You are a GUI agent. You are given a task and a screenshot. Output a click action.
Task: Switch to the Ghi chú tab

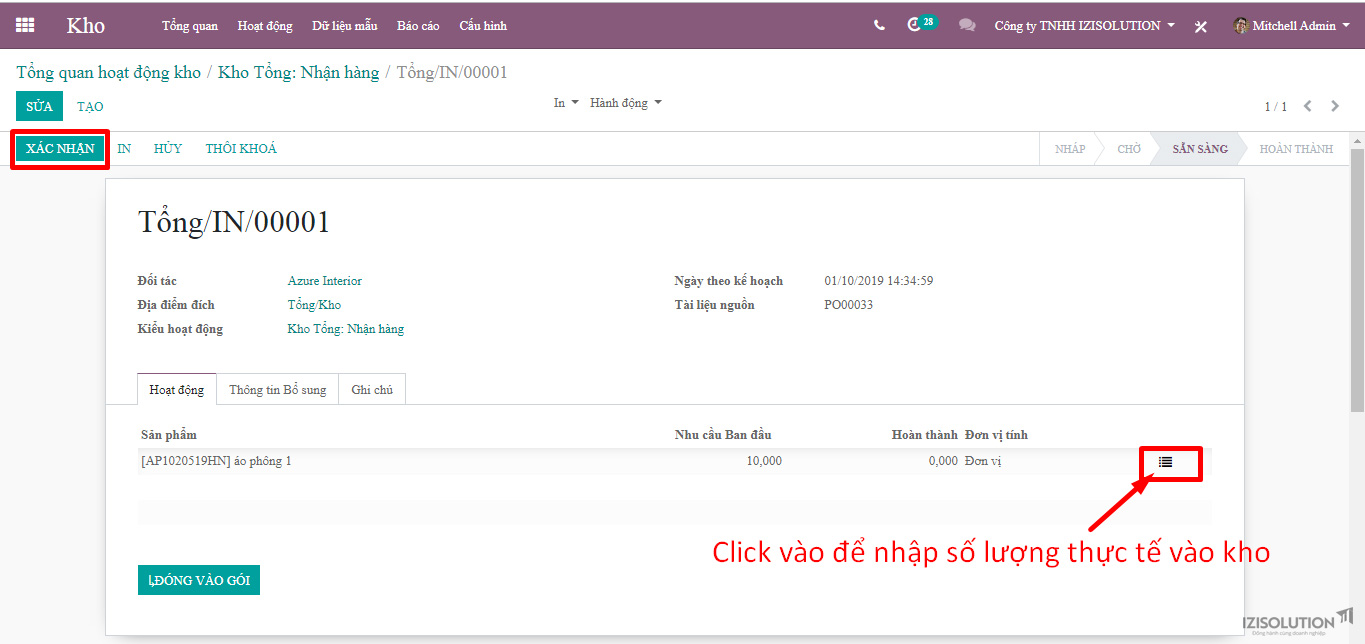point(372,389)
